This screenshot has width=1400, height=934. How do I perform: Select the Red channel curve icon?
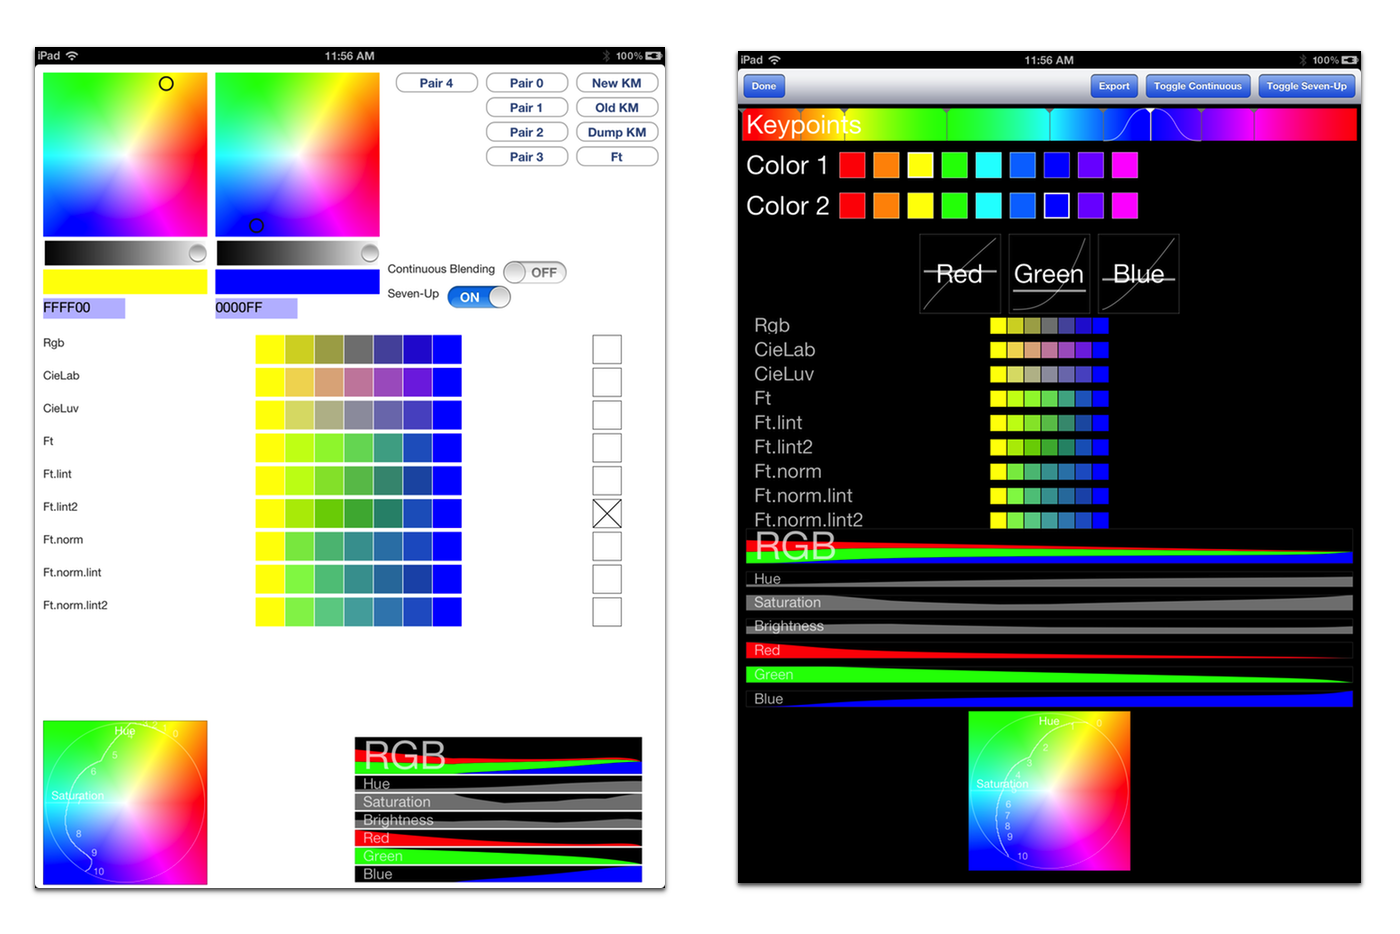pos(959,273)
